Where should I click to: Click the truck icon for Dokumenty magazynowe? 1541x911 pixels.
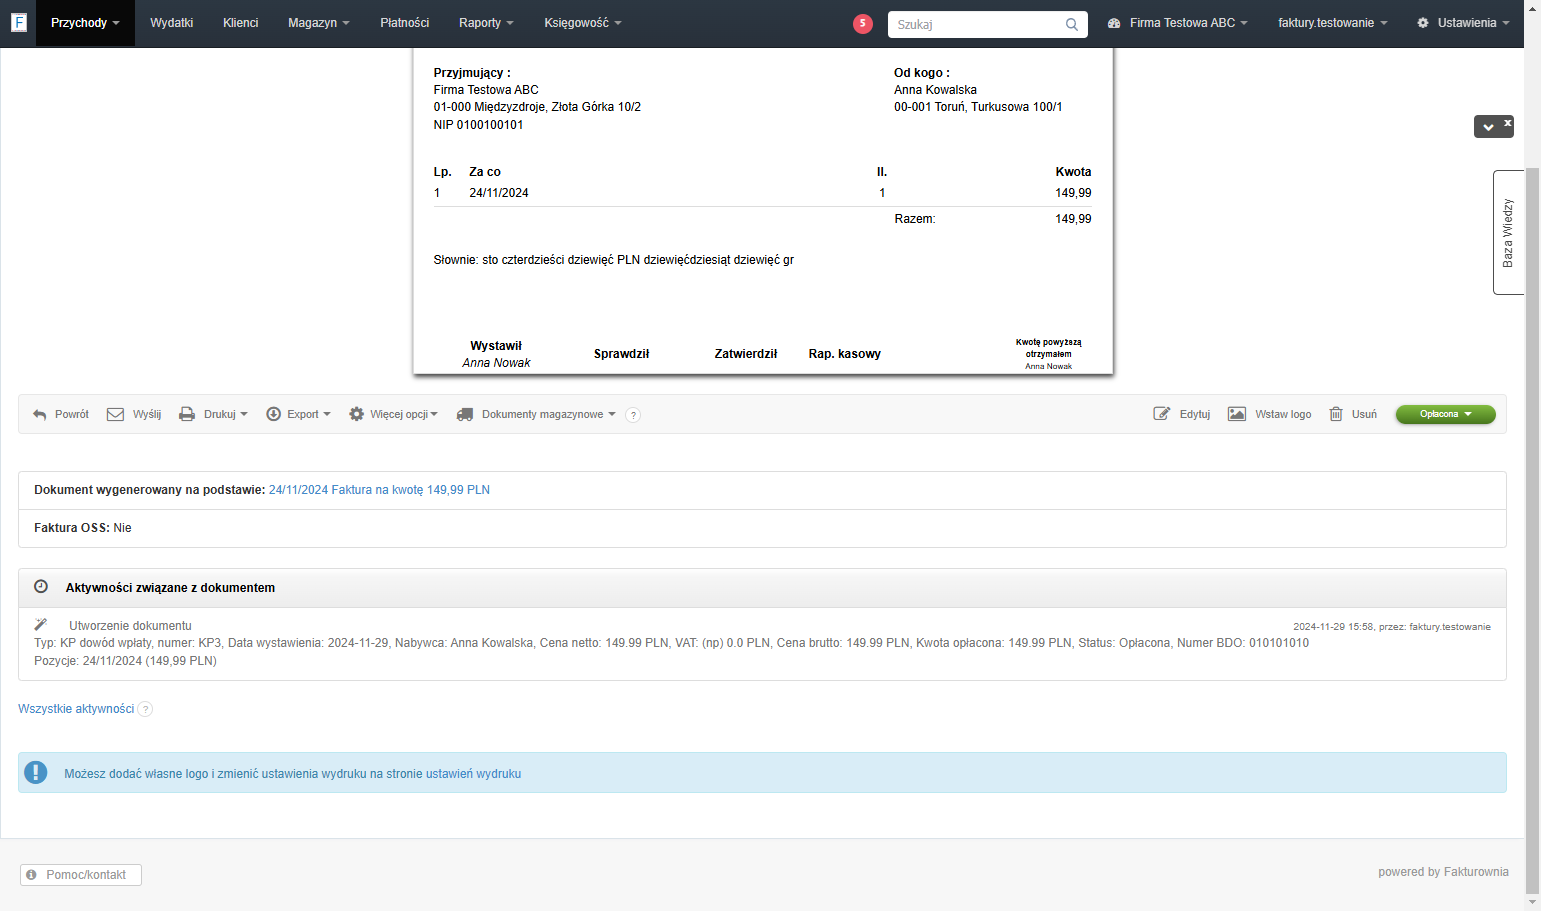465,414
